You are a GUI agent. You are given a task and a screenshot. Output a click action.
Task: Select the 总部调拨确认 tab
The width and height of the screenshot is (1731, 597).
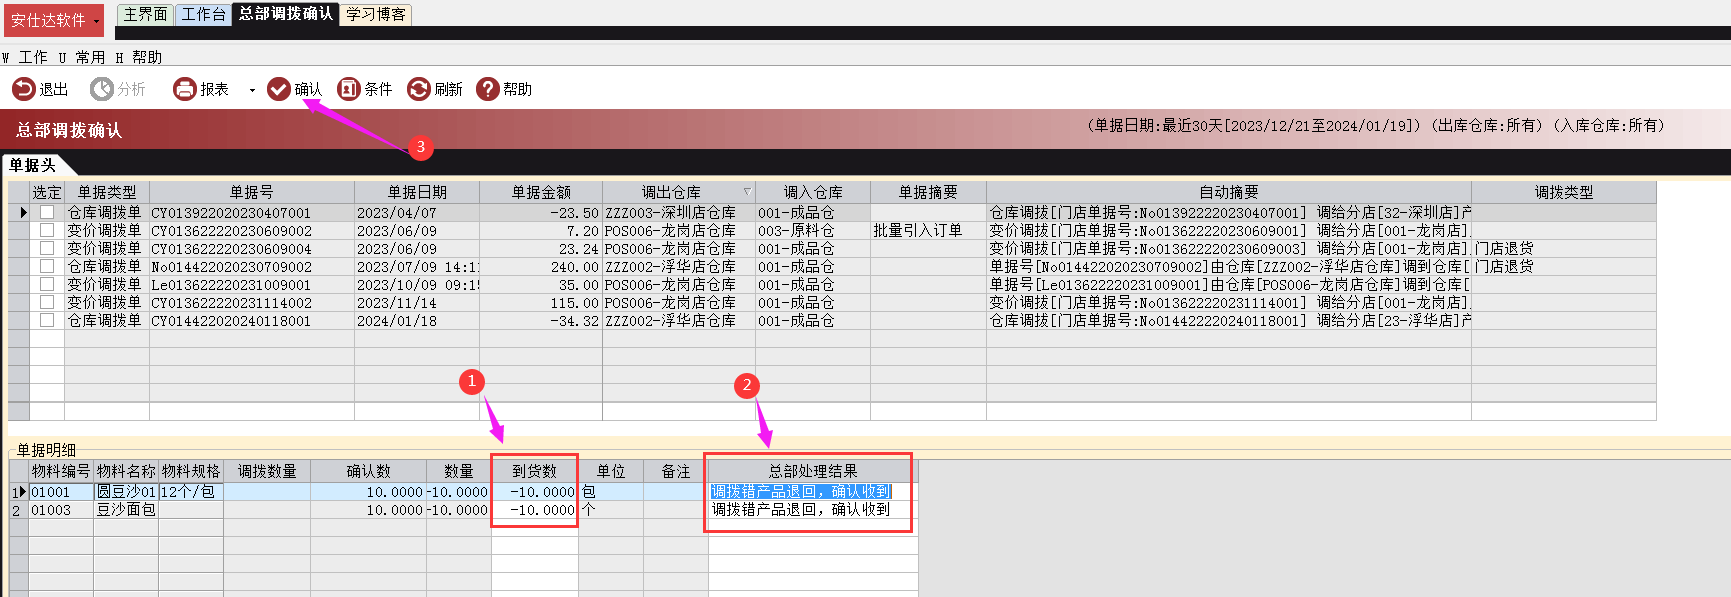(x=286, y=14)
